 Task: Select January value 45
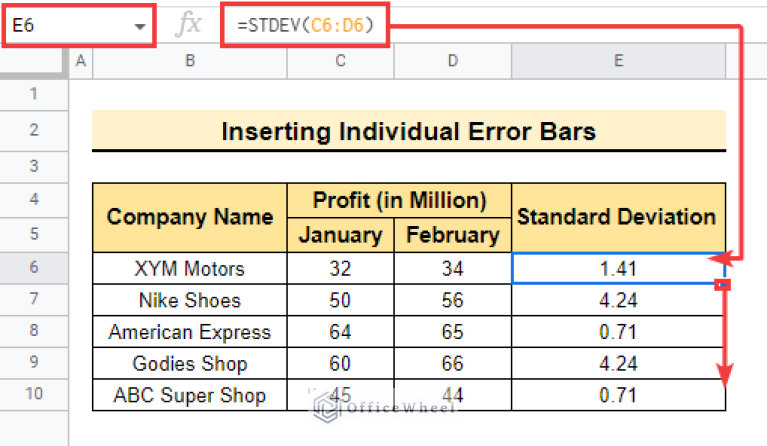[x=340, y=395]
